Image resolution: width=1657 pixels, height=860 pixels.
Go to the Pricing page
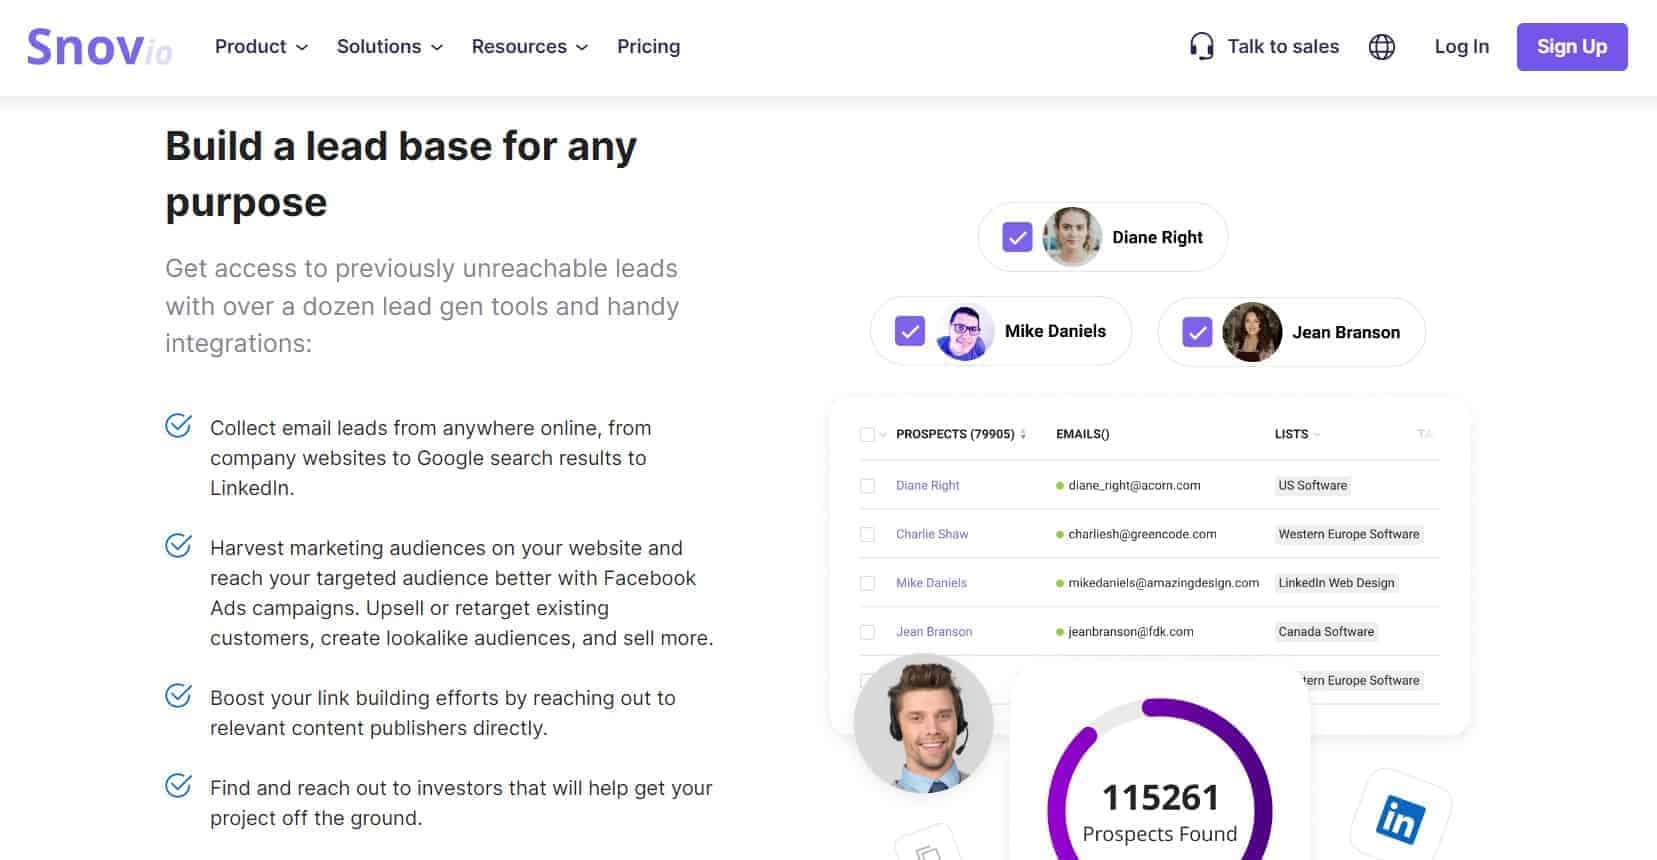[x=648, y=47]
